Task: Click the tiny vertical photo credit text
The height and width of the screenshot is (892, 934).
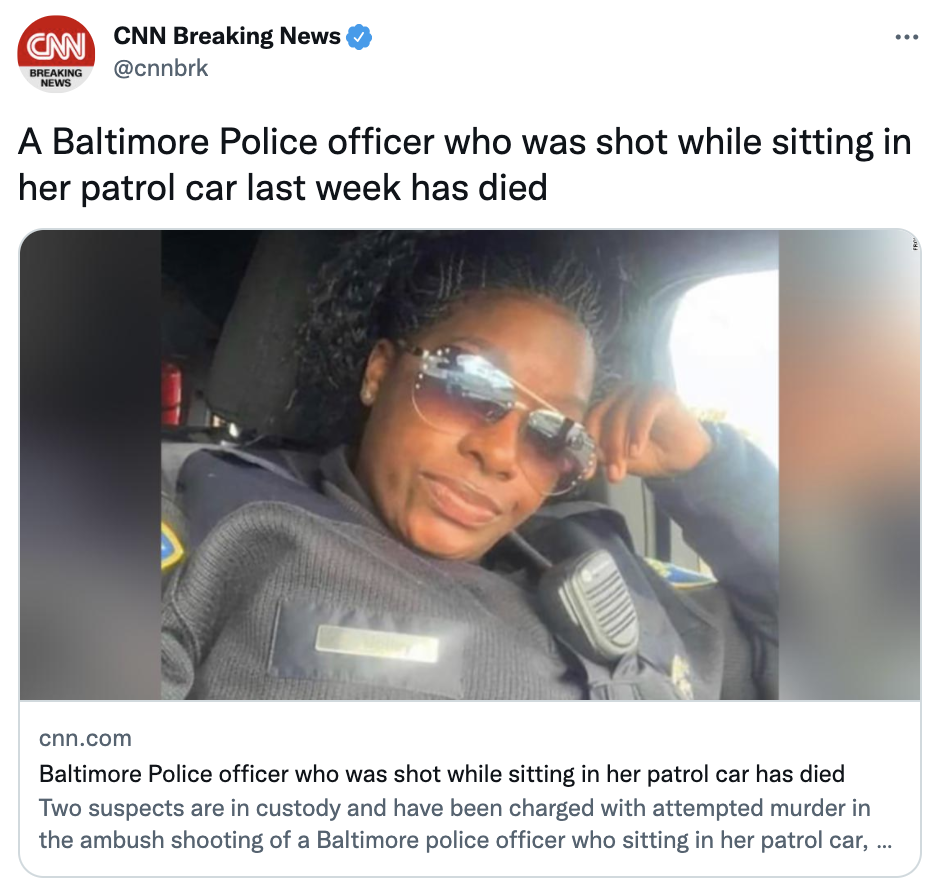Action: tap(913, 243)
